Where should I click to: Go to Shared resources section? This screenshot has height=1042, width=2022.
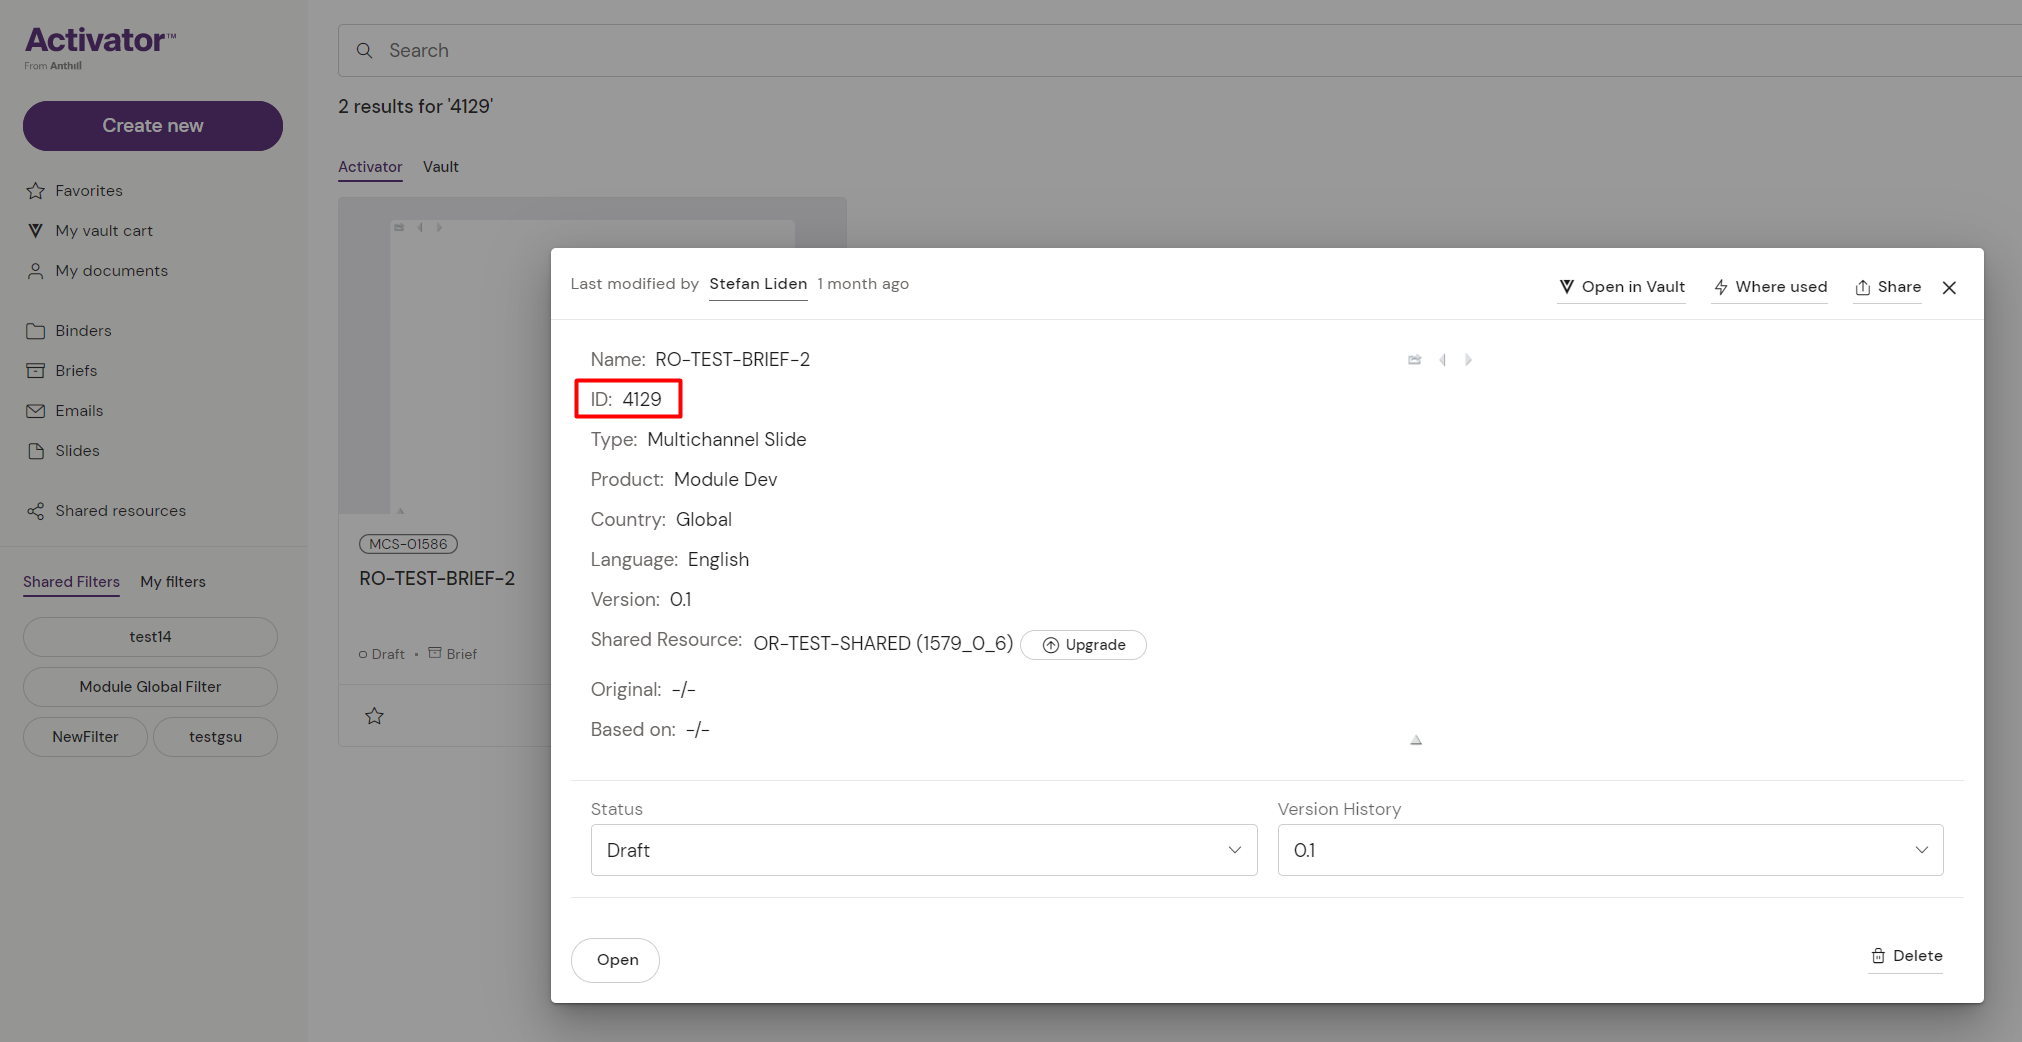[x=120, y=511]
